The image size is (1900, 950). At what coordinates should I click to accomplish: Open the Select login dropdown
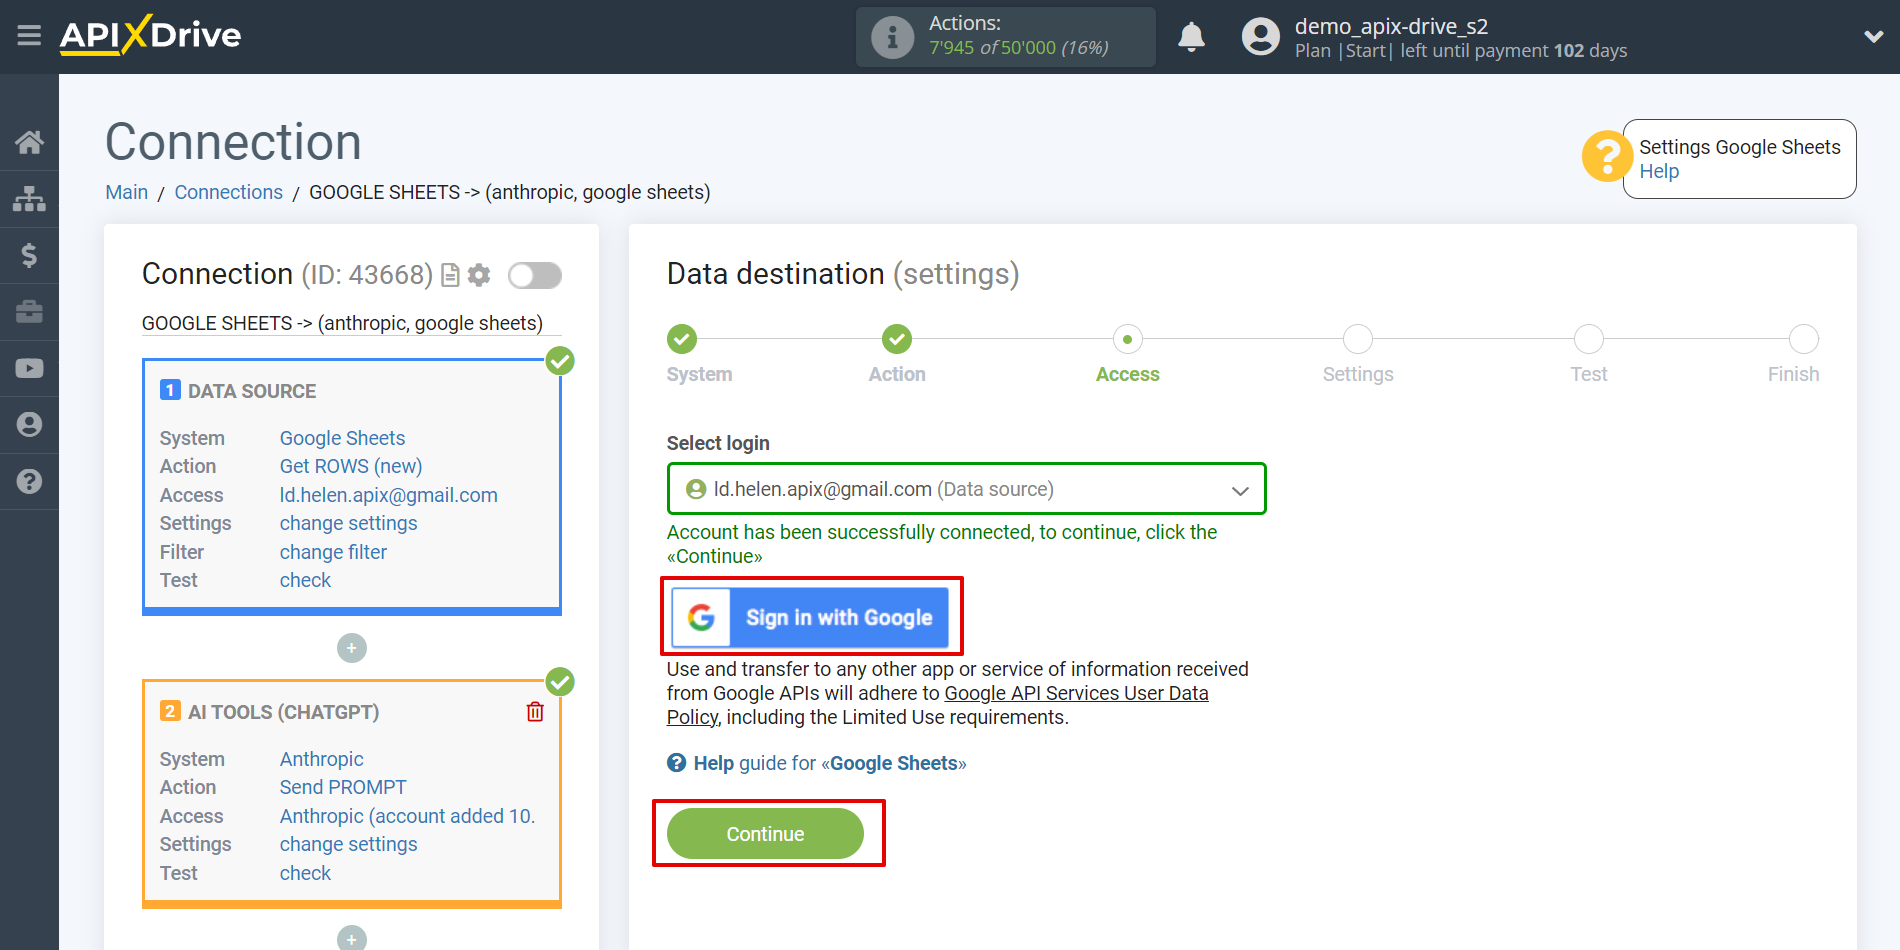click(x=966, y=489)
